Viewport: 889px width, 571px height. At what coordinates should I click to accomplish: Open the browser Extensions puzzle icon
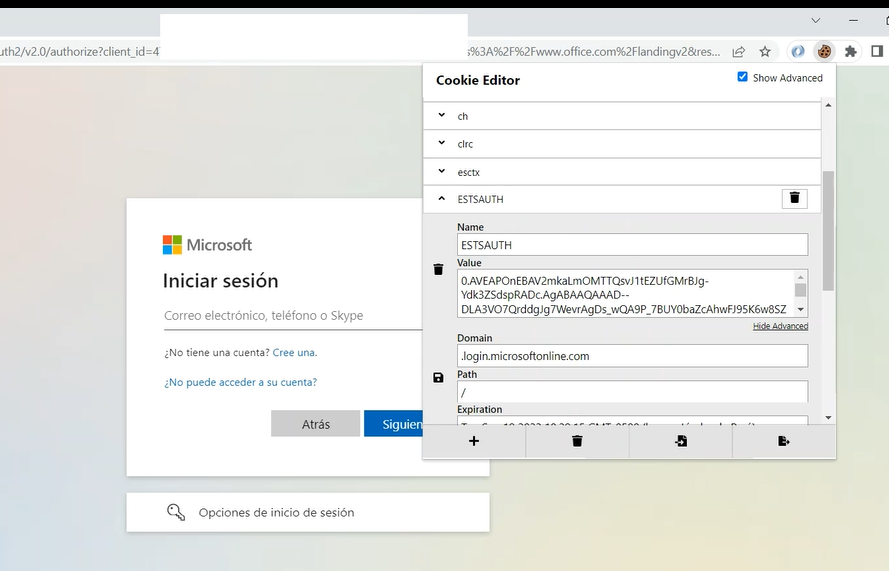[x=850, y=52]
